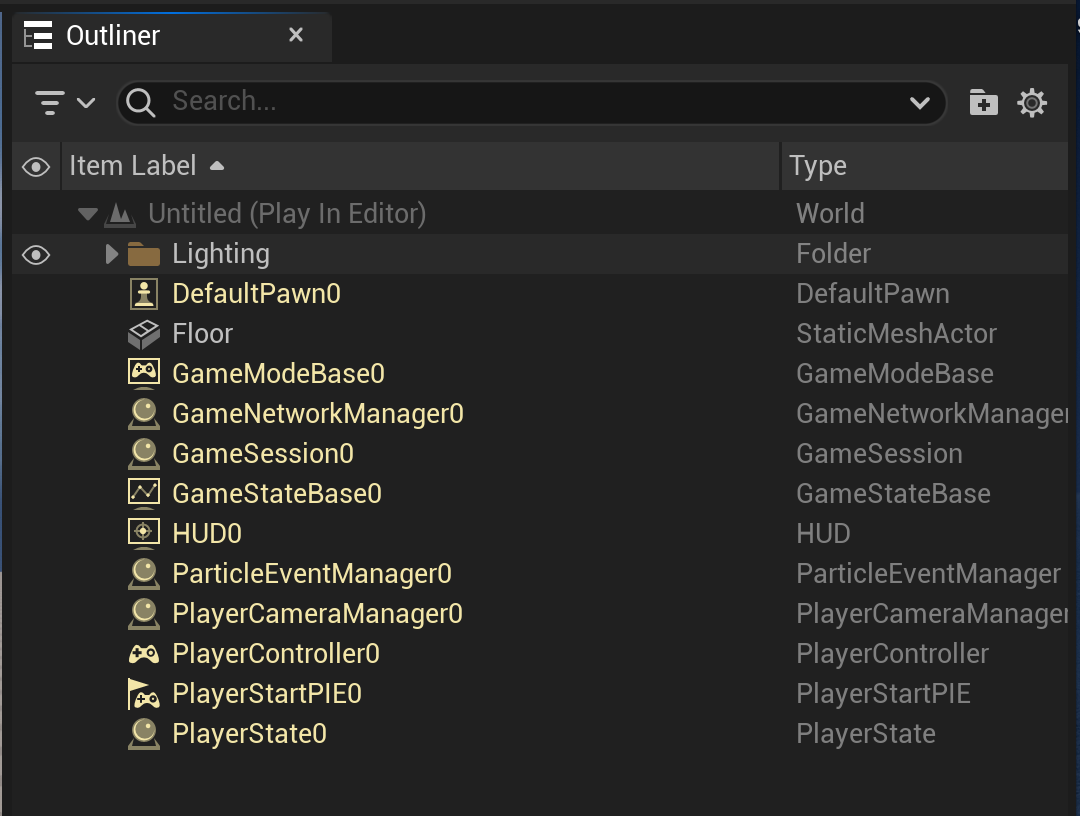
Task: Select the Outliner tab
Action: [x=172, y=36]
